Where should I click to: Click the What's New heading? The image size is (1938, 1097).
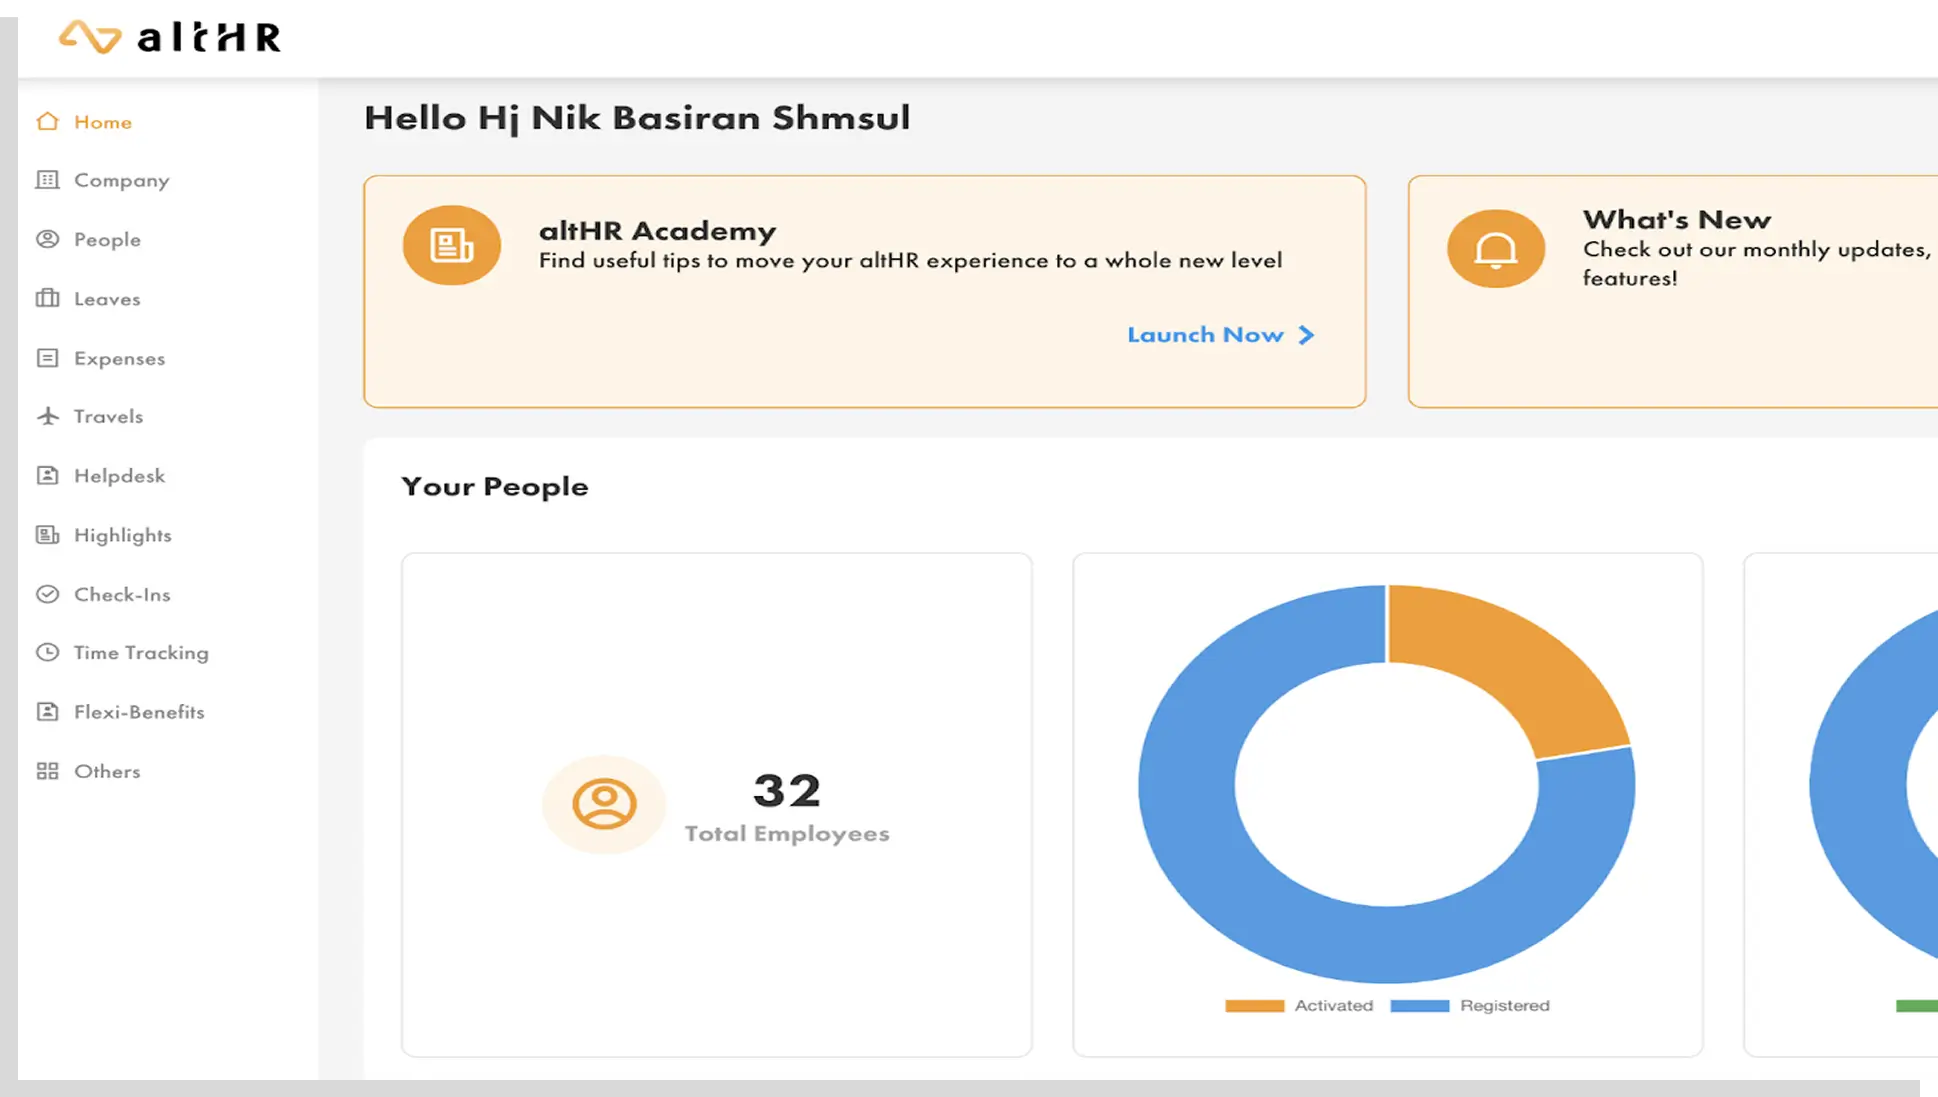pyautogui.click(x=1676, y=220)
